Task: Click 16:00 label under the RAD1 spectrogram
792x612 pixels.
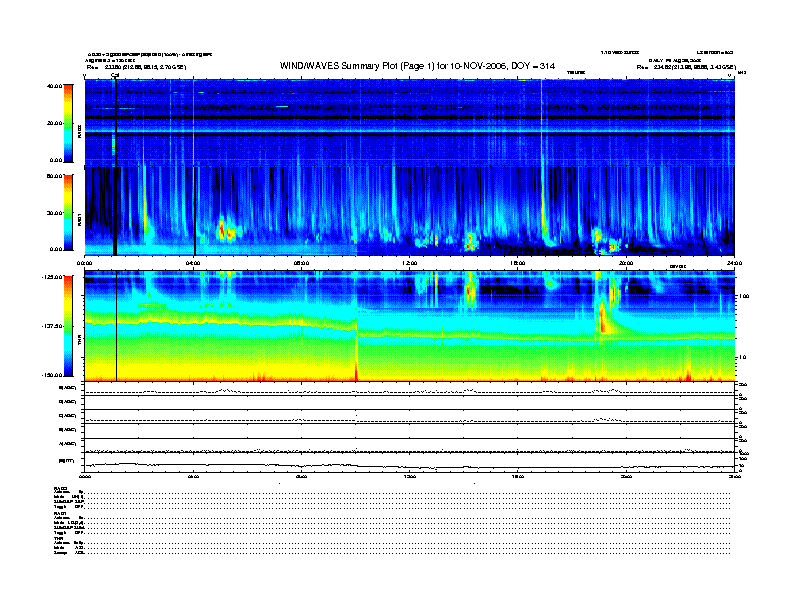Action: [518, 263]
